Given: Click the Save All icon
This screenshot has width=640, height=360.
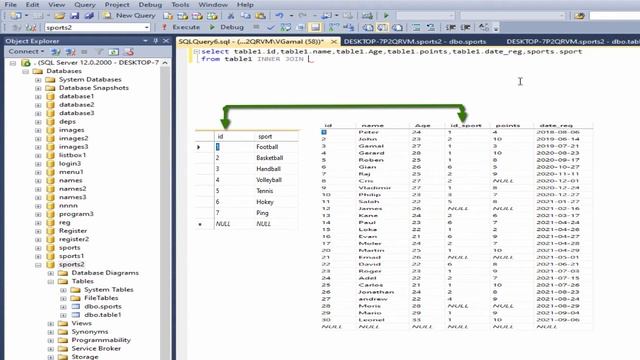Looking at the screenshot, I should [x=89, y=16].
